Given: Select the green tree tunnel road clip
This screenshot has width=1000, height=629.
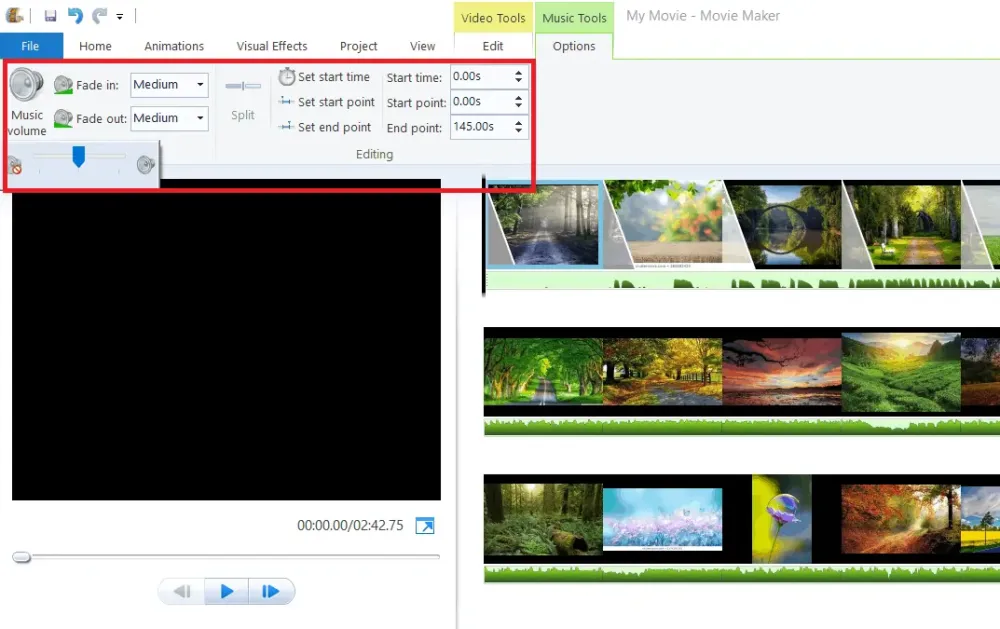Looking at the screenshot, I should pos(543,372).
